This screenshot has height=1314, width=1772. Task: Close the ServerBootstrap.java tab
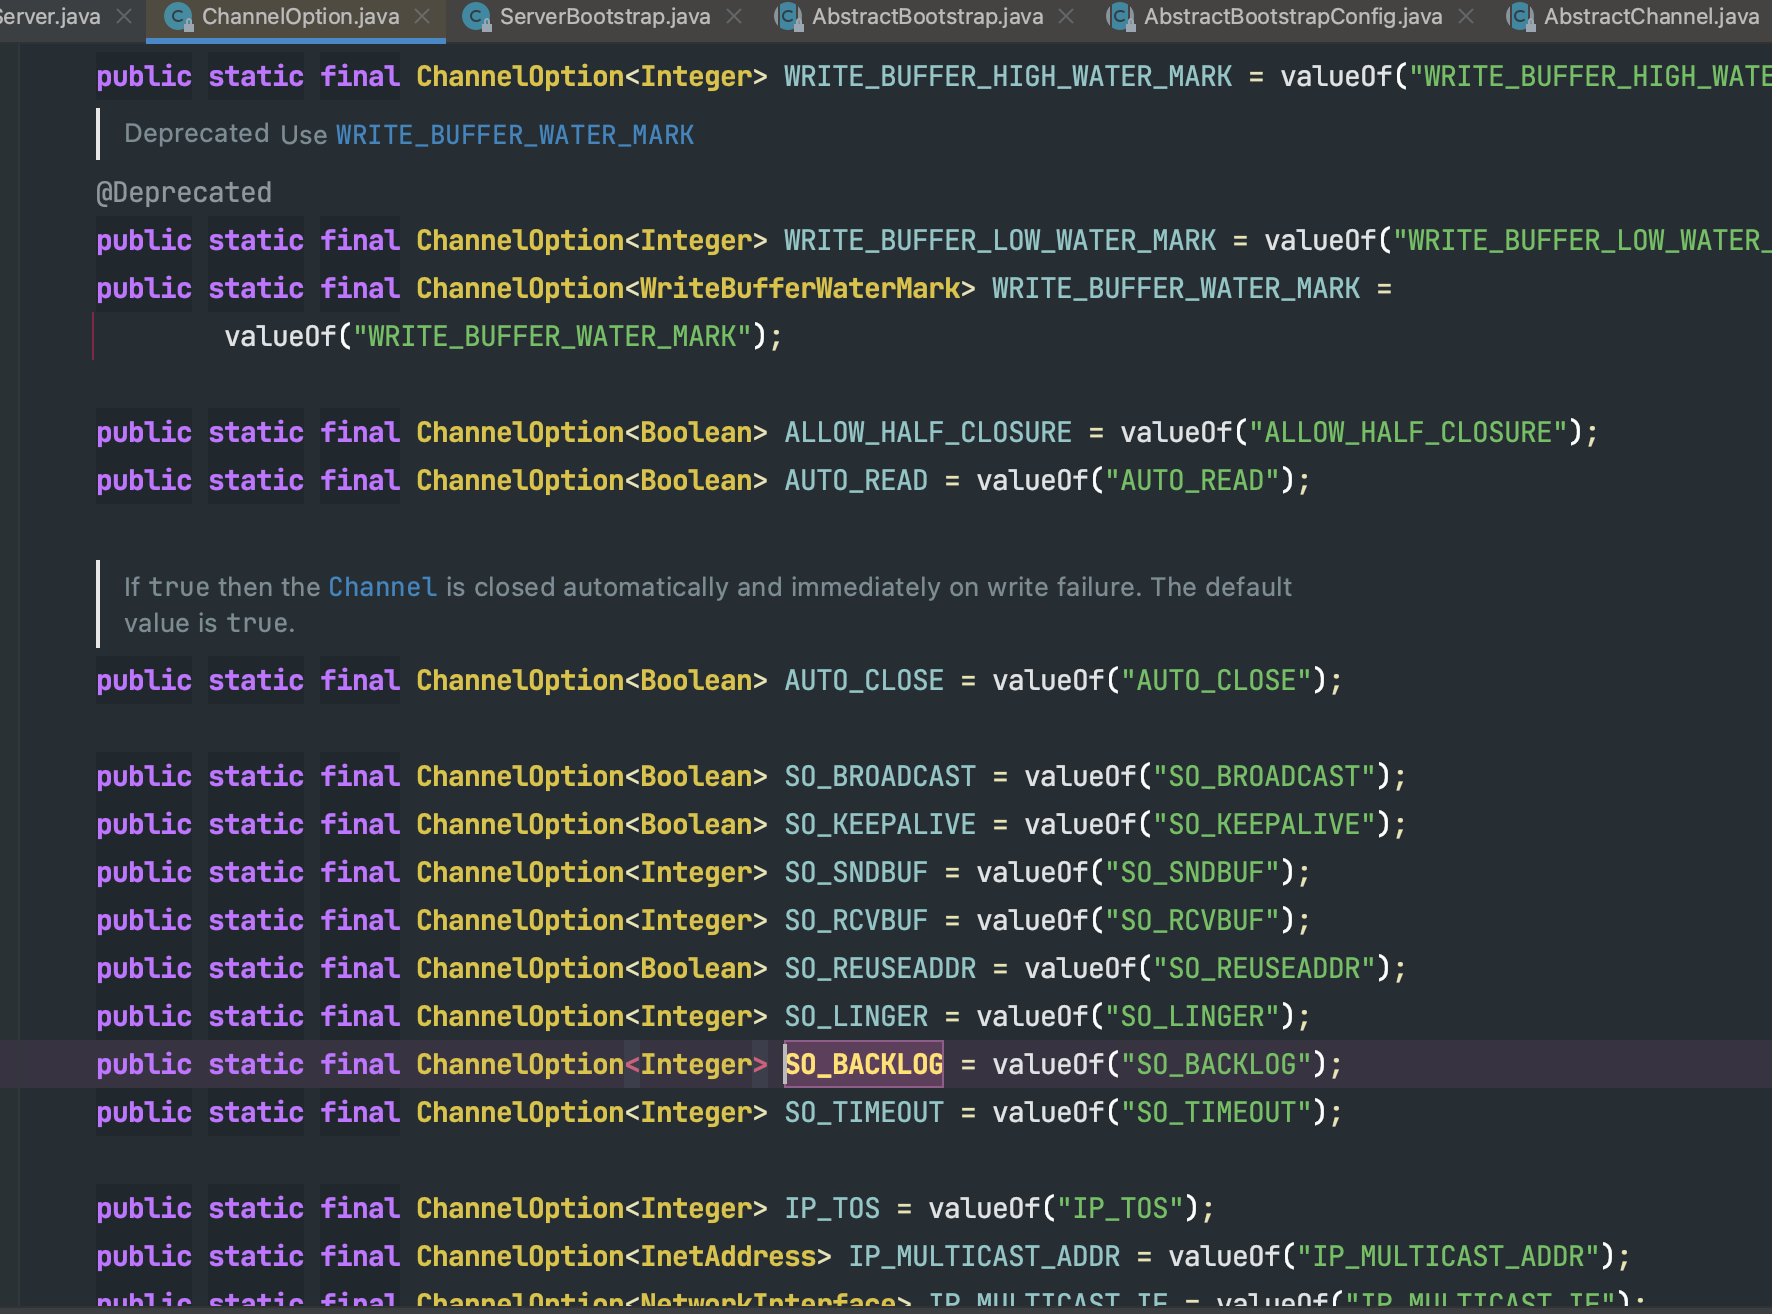click(x=734, y=17)
